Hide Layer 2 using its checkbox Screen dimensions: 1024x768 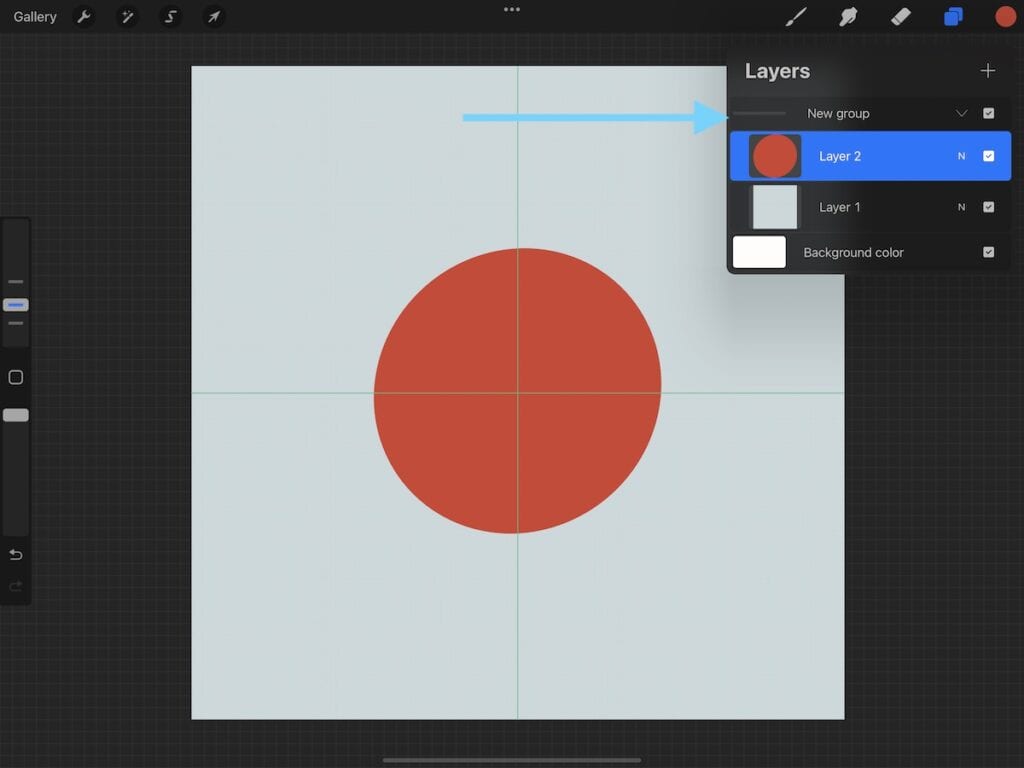988,156
